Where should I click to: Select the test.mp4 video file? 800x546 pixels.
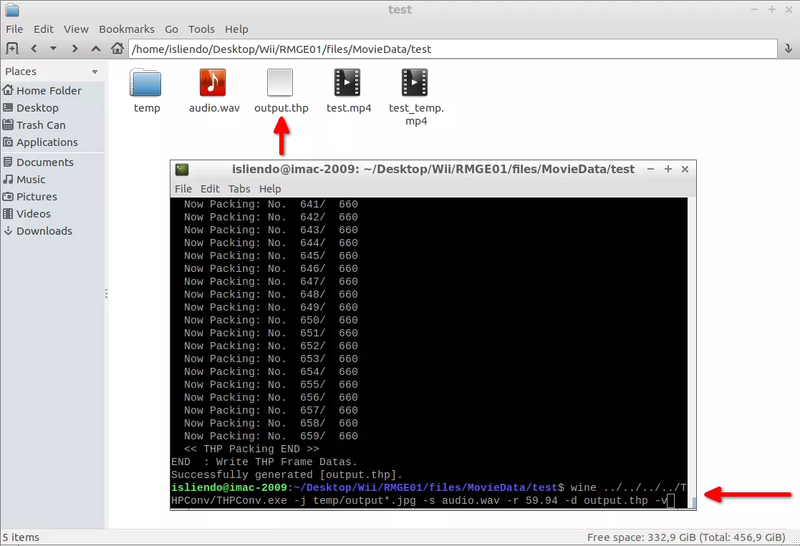click(348, 83)
